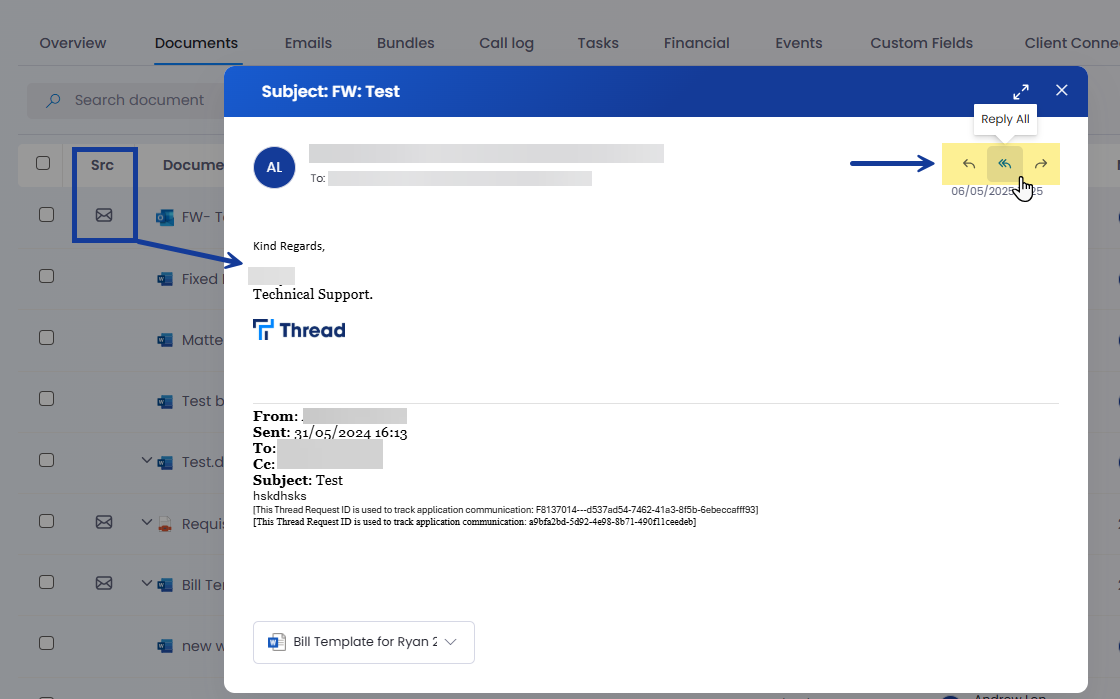Check the box for new w row
This screenshot has width=1120, height=699.
point(46,643)
